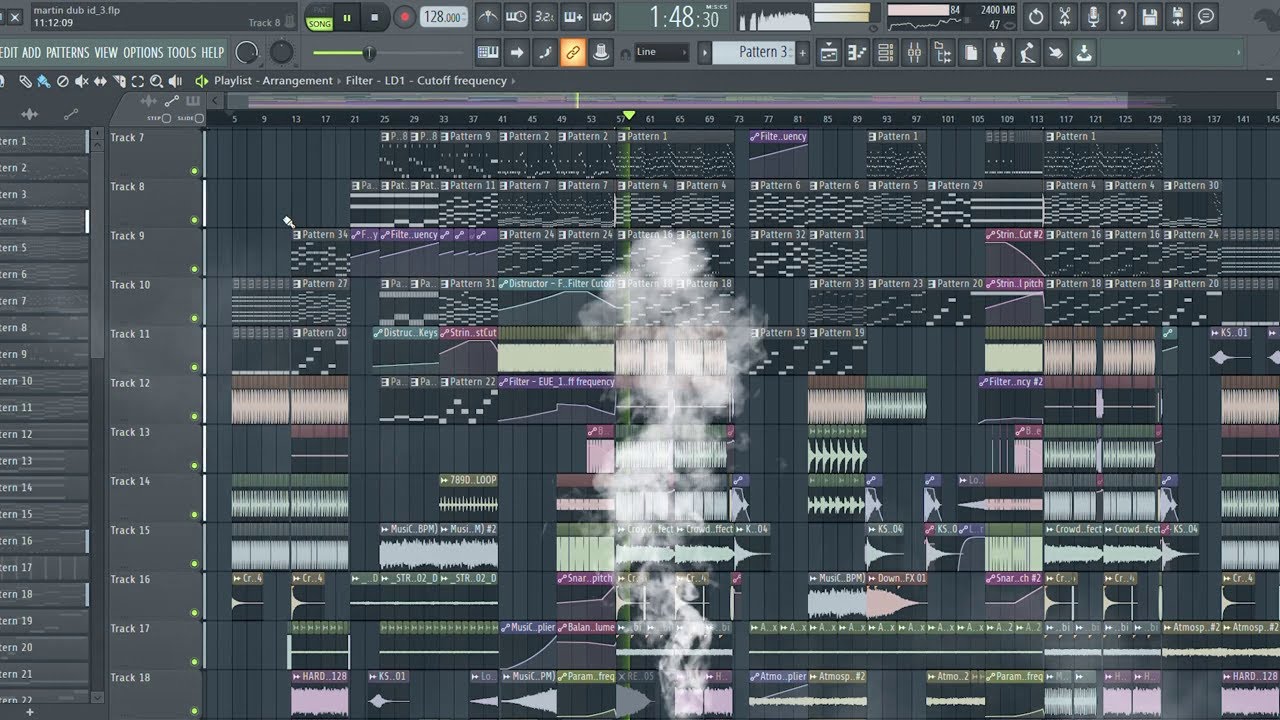Select the Slice tool

pos(119,81)
